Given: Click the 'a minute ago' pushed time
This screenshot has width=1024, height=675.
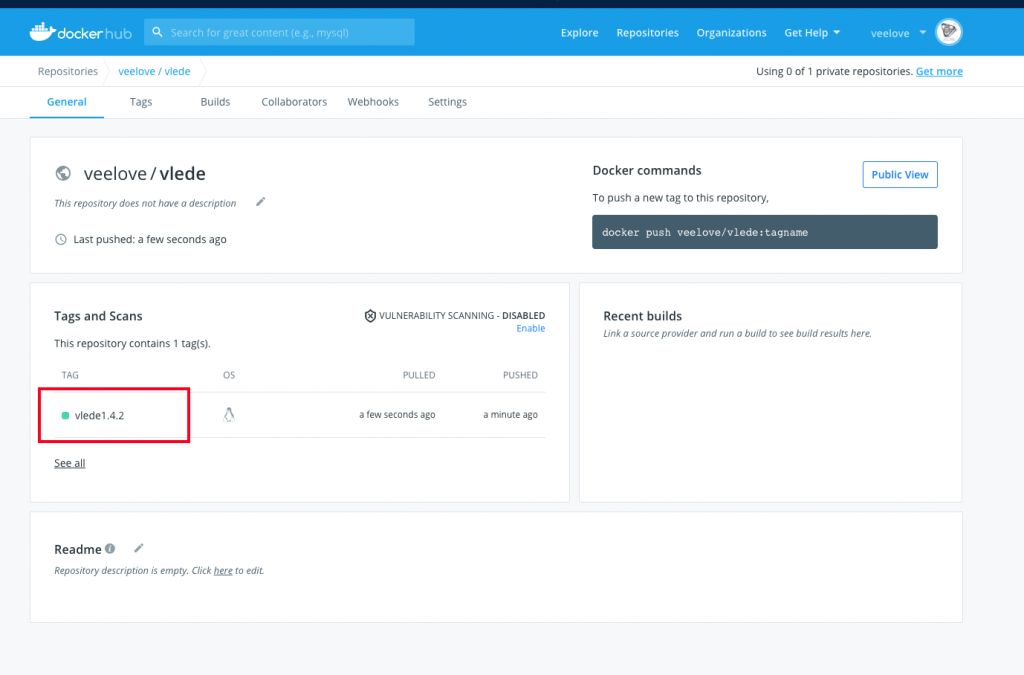Looking at the screenshot, I should point(510,415).
